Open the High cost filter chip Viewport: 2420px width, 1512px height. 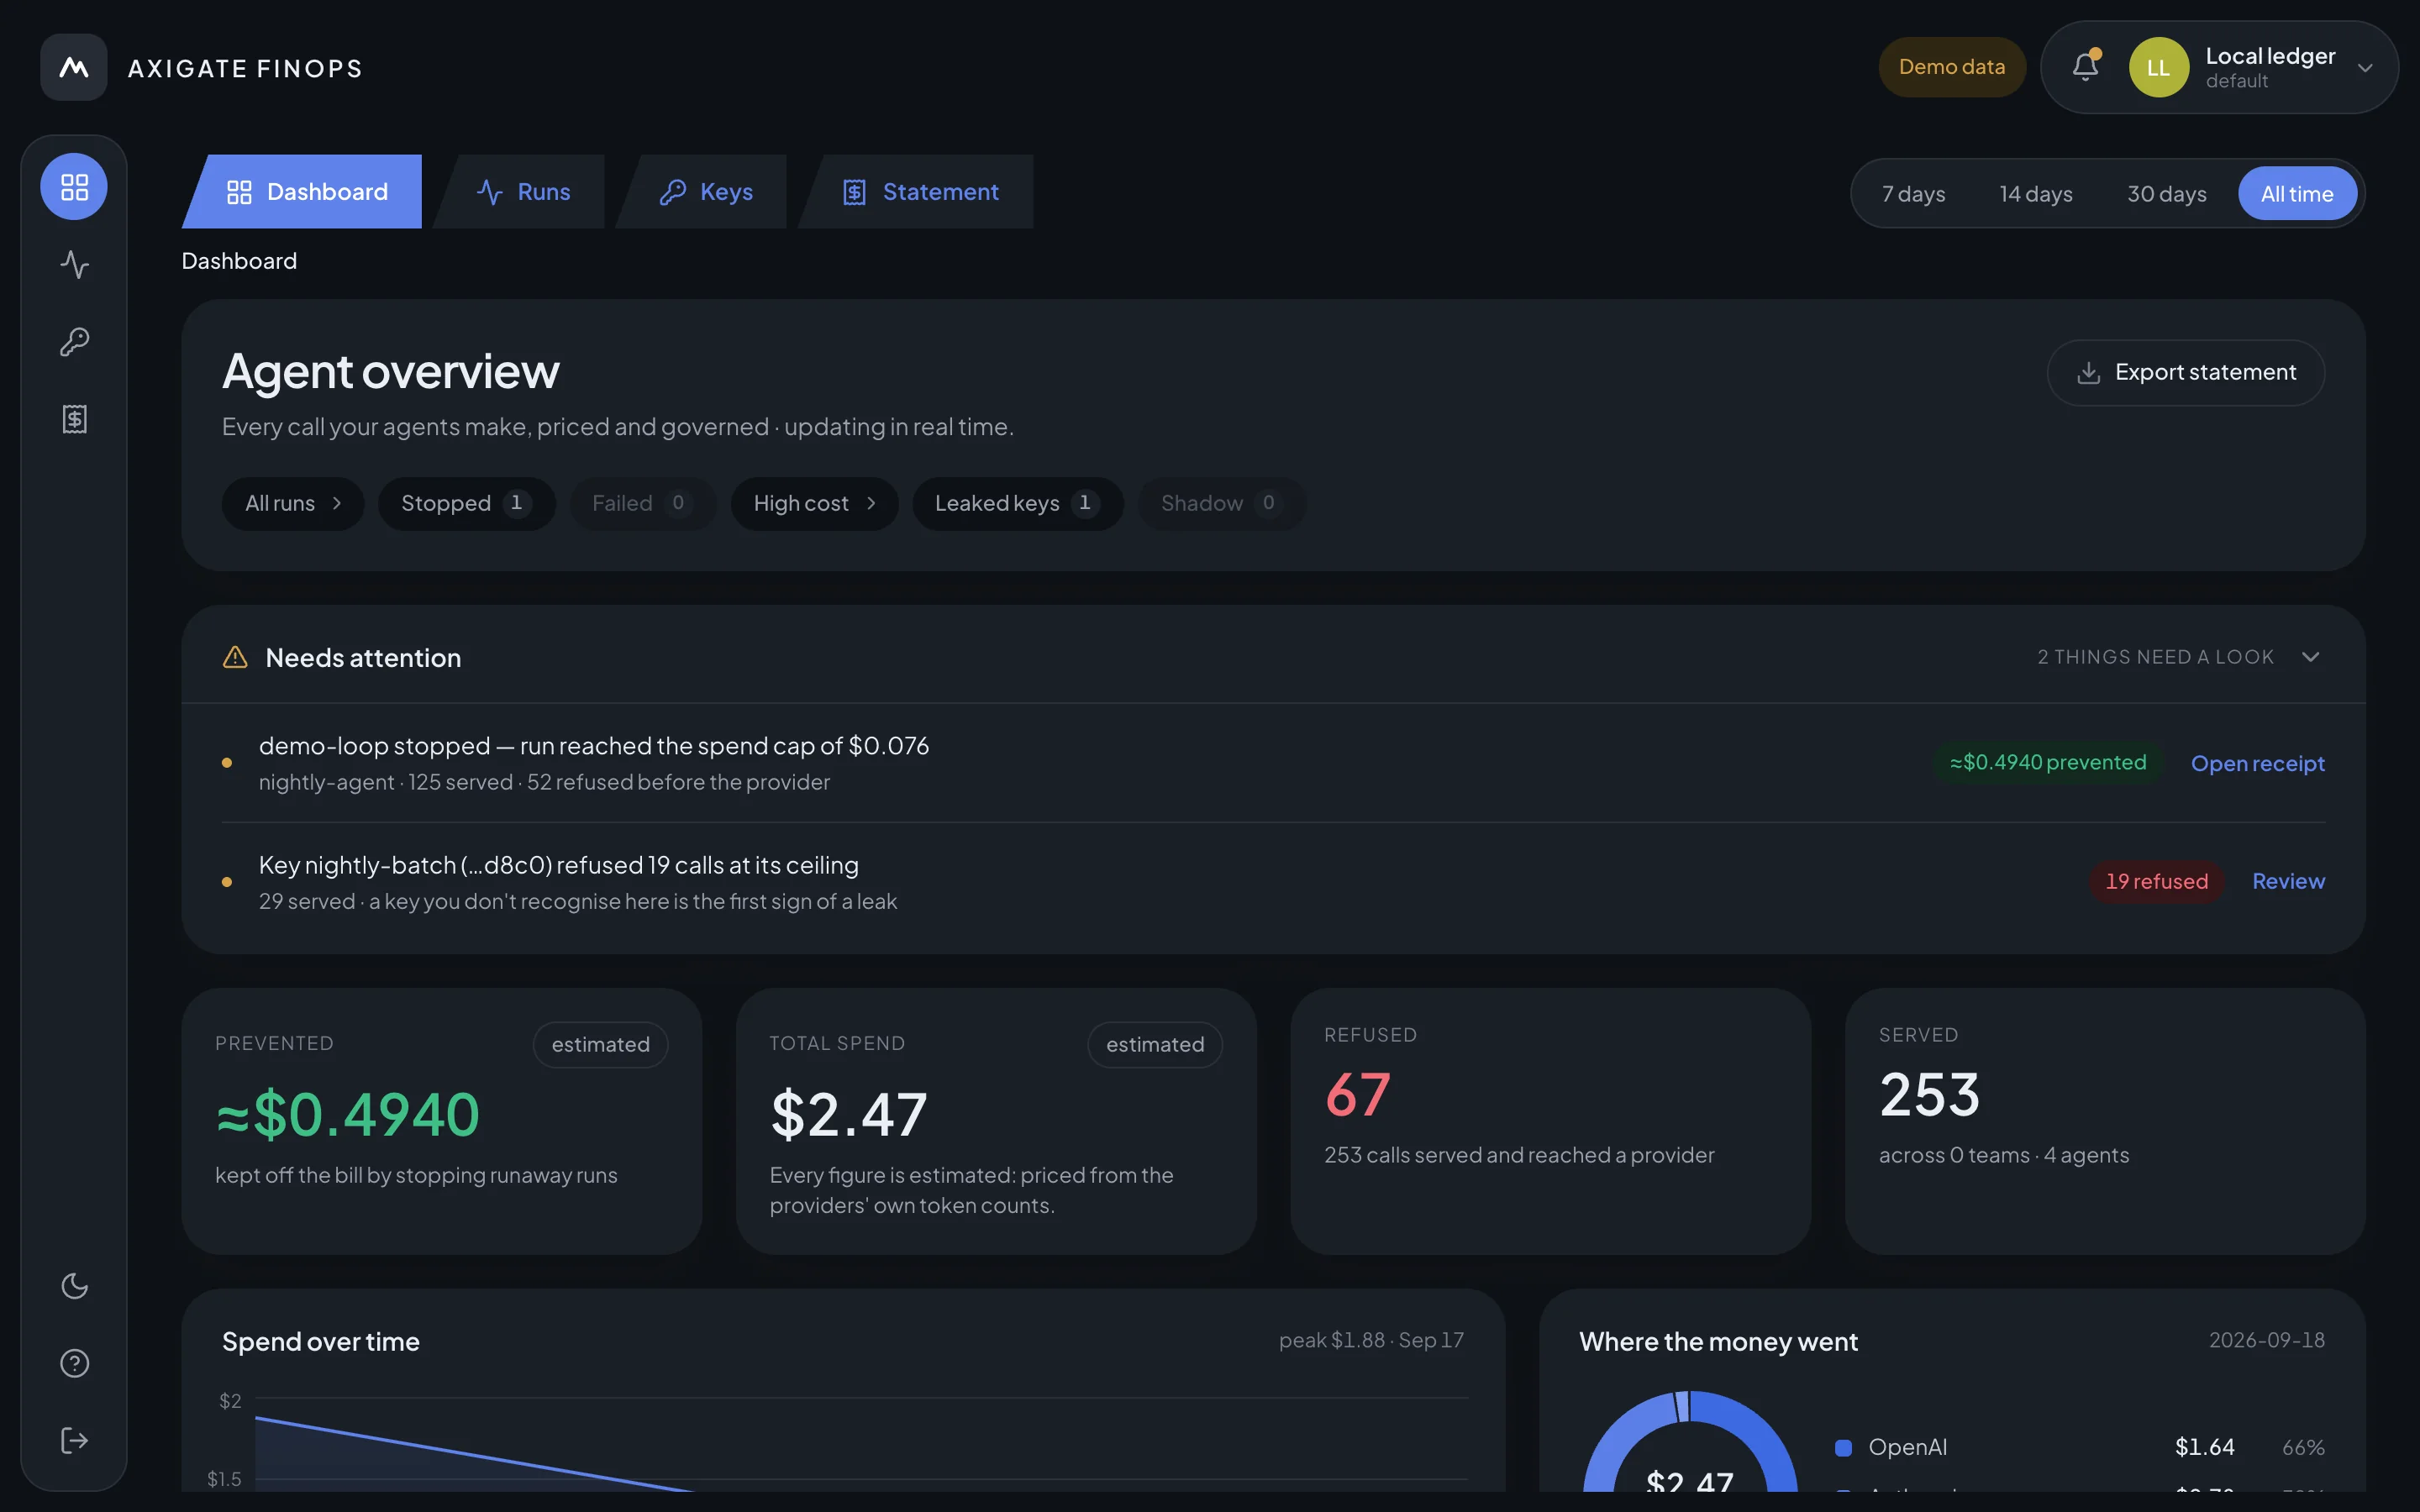(814, 503)
